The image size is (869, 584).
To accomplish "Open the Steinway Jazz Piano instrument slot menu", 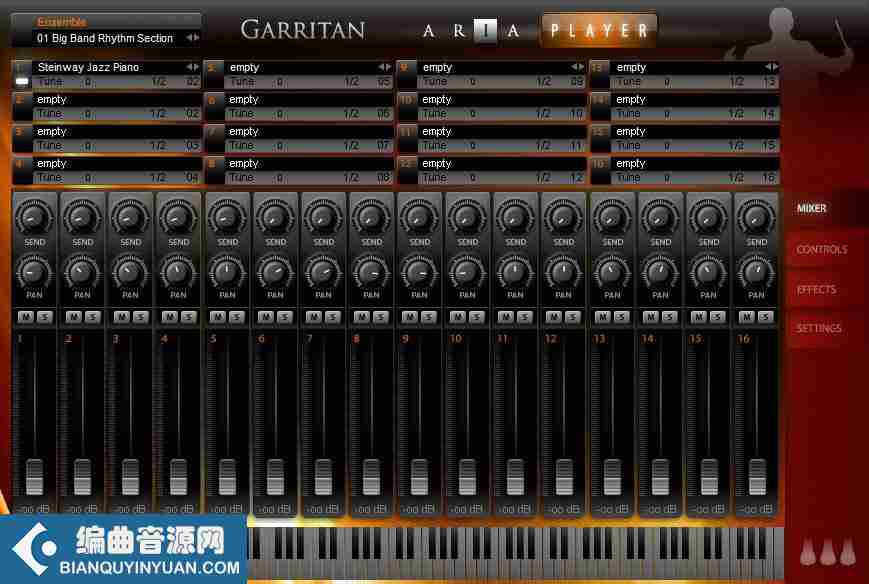I will click(108, 67).
